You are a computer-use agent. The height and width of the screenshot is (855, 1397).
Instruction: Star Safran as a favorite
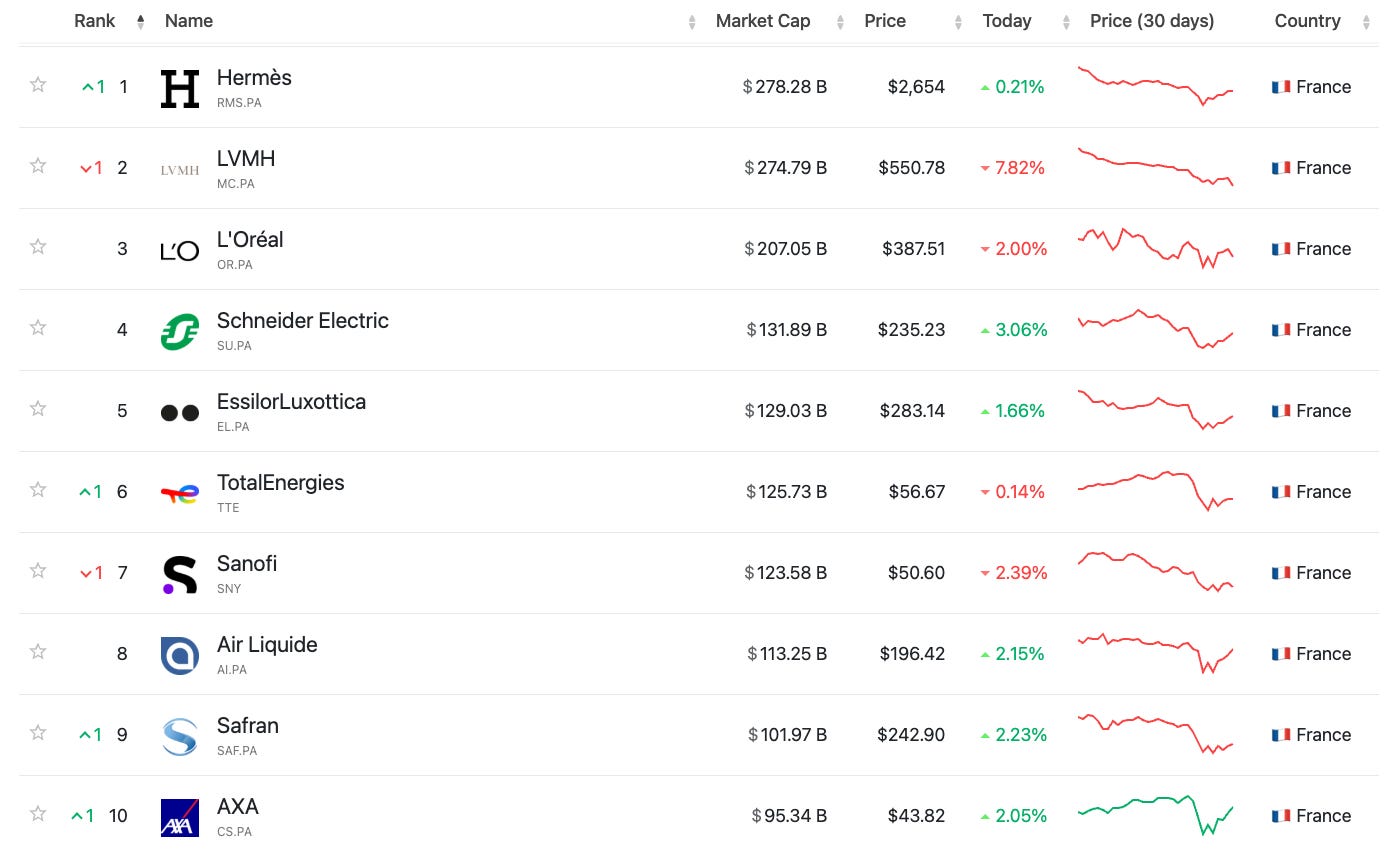pos(38,732)
